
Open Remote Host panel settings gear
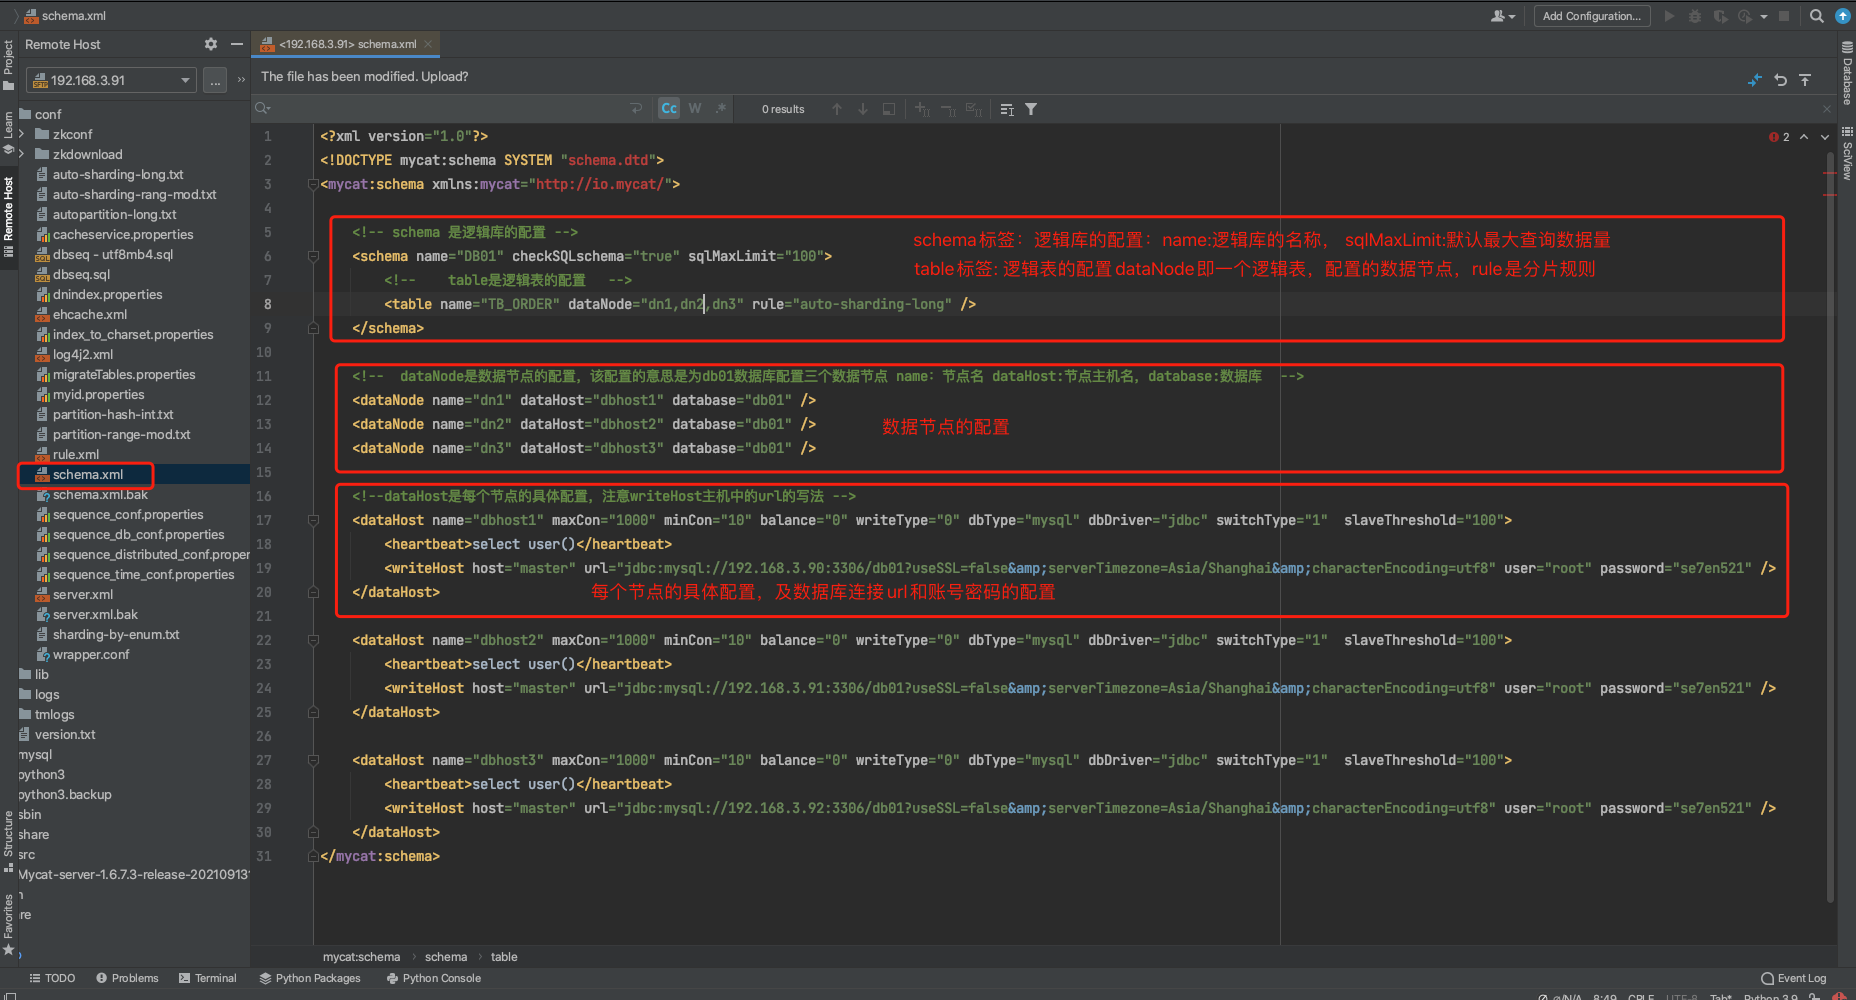pyautogui.click(x=210, y=44)
